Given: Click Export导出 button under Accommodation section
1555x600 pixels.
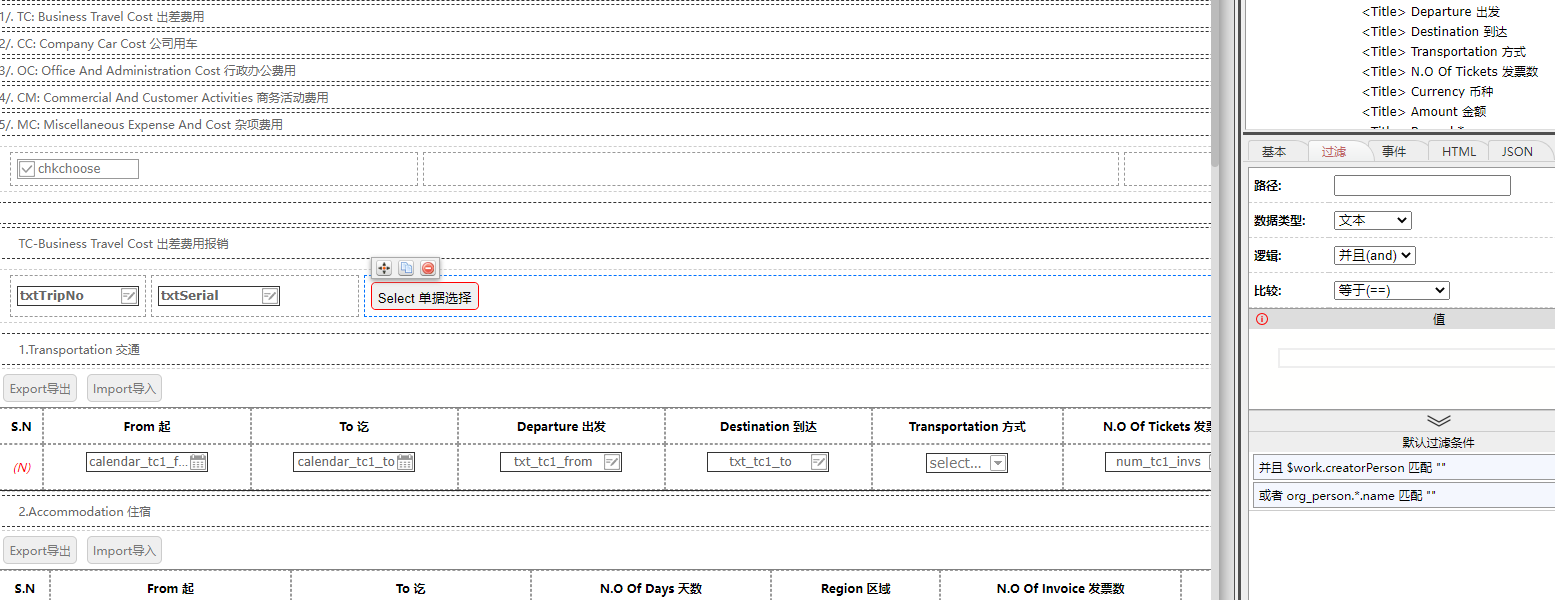Looking at the screenshot, I should (x=40, y=551).
